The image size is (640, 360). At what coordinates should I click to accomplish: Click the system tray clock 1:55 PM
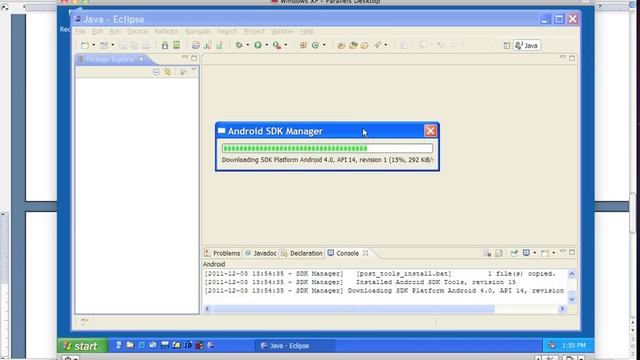click(x=573, y=345)
